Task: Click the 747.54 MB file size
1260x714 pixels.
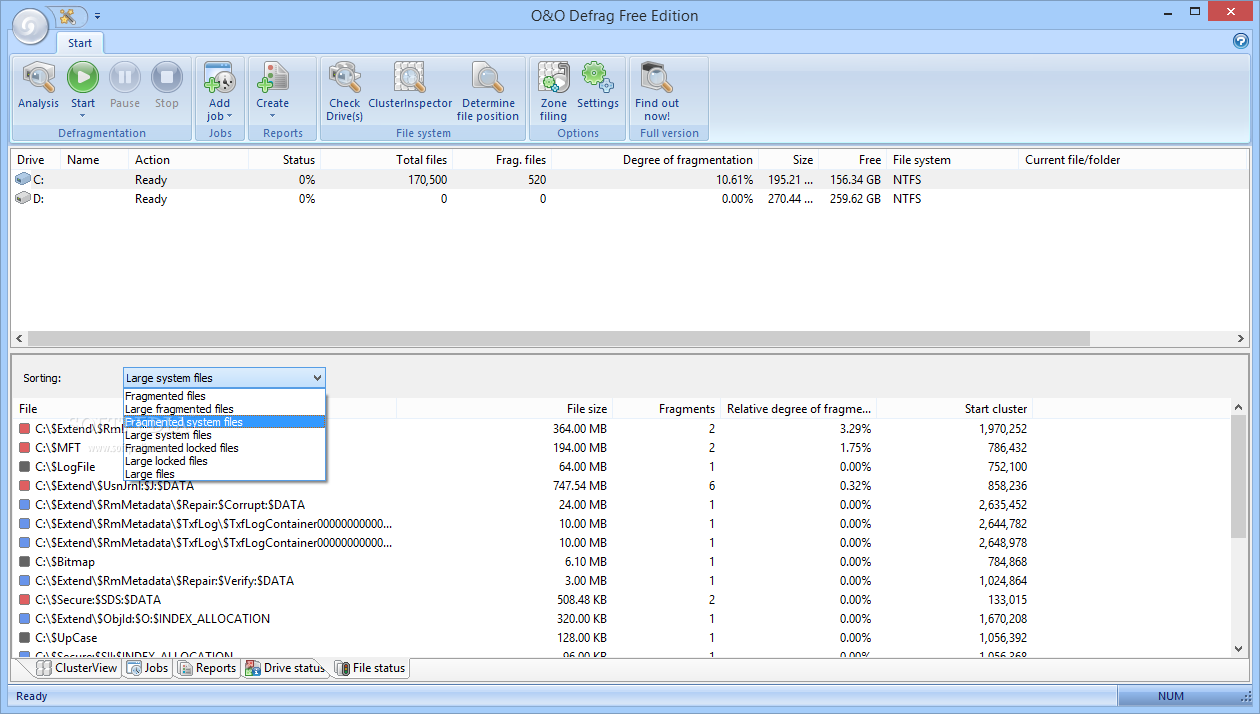Action: click(579, 486)
